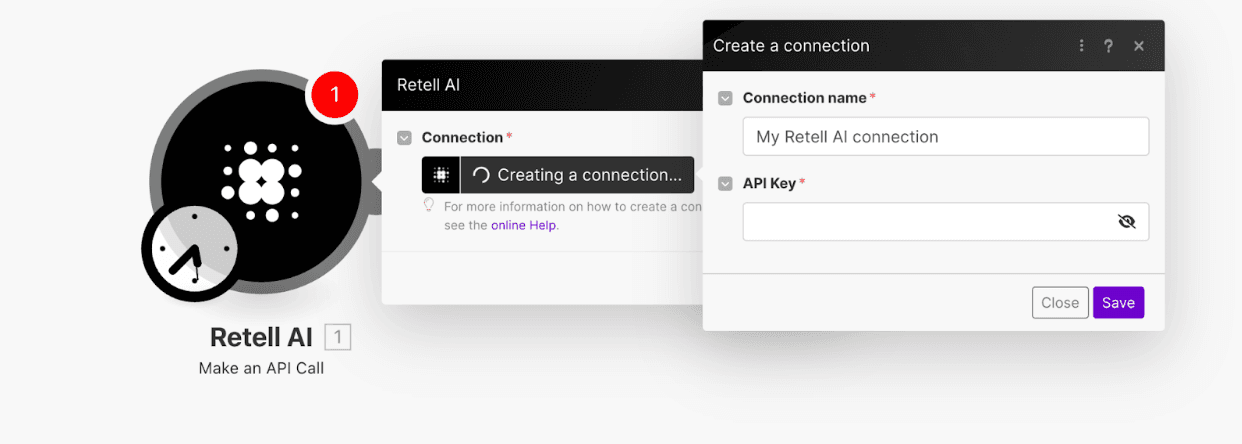Click the lightbulb hint icon
1242x444 pixels.
pyautogui.click(x=429, y=205)
